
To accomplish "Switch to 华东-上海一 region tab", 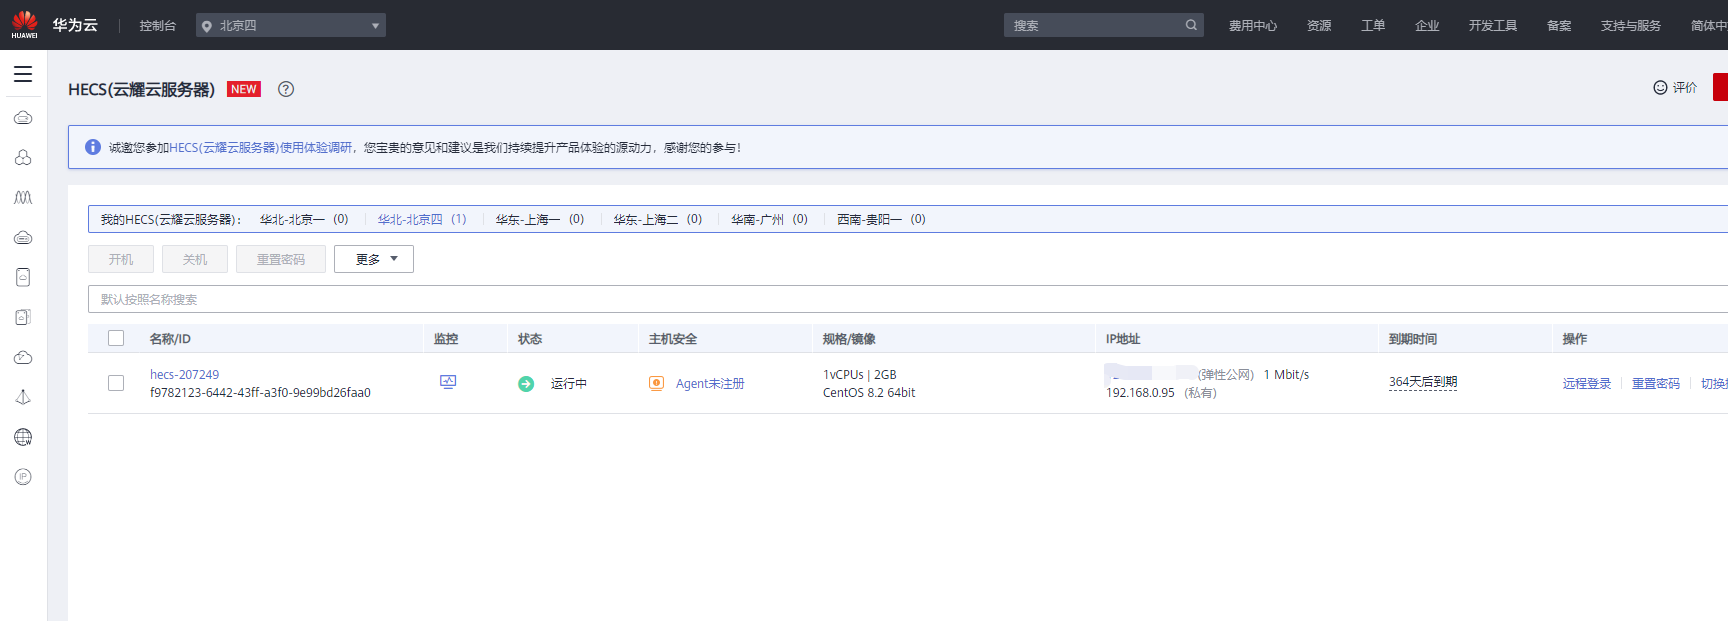I will [540, 219].
